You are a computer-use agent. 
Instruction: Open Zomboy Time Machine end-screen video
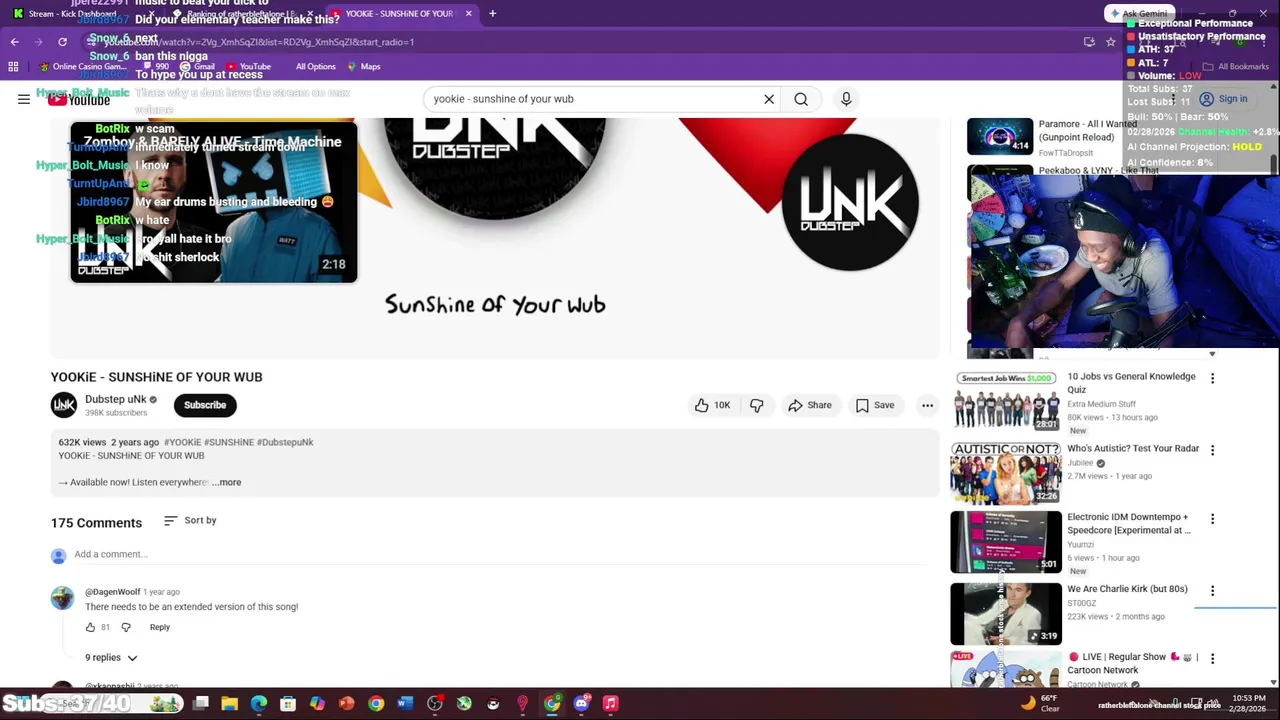coord(214,202)
